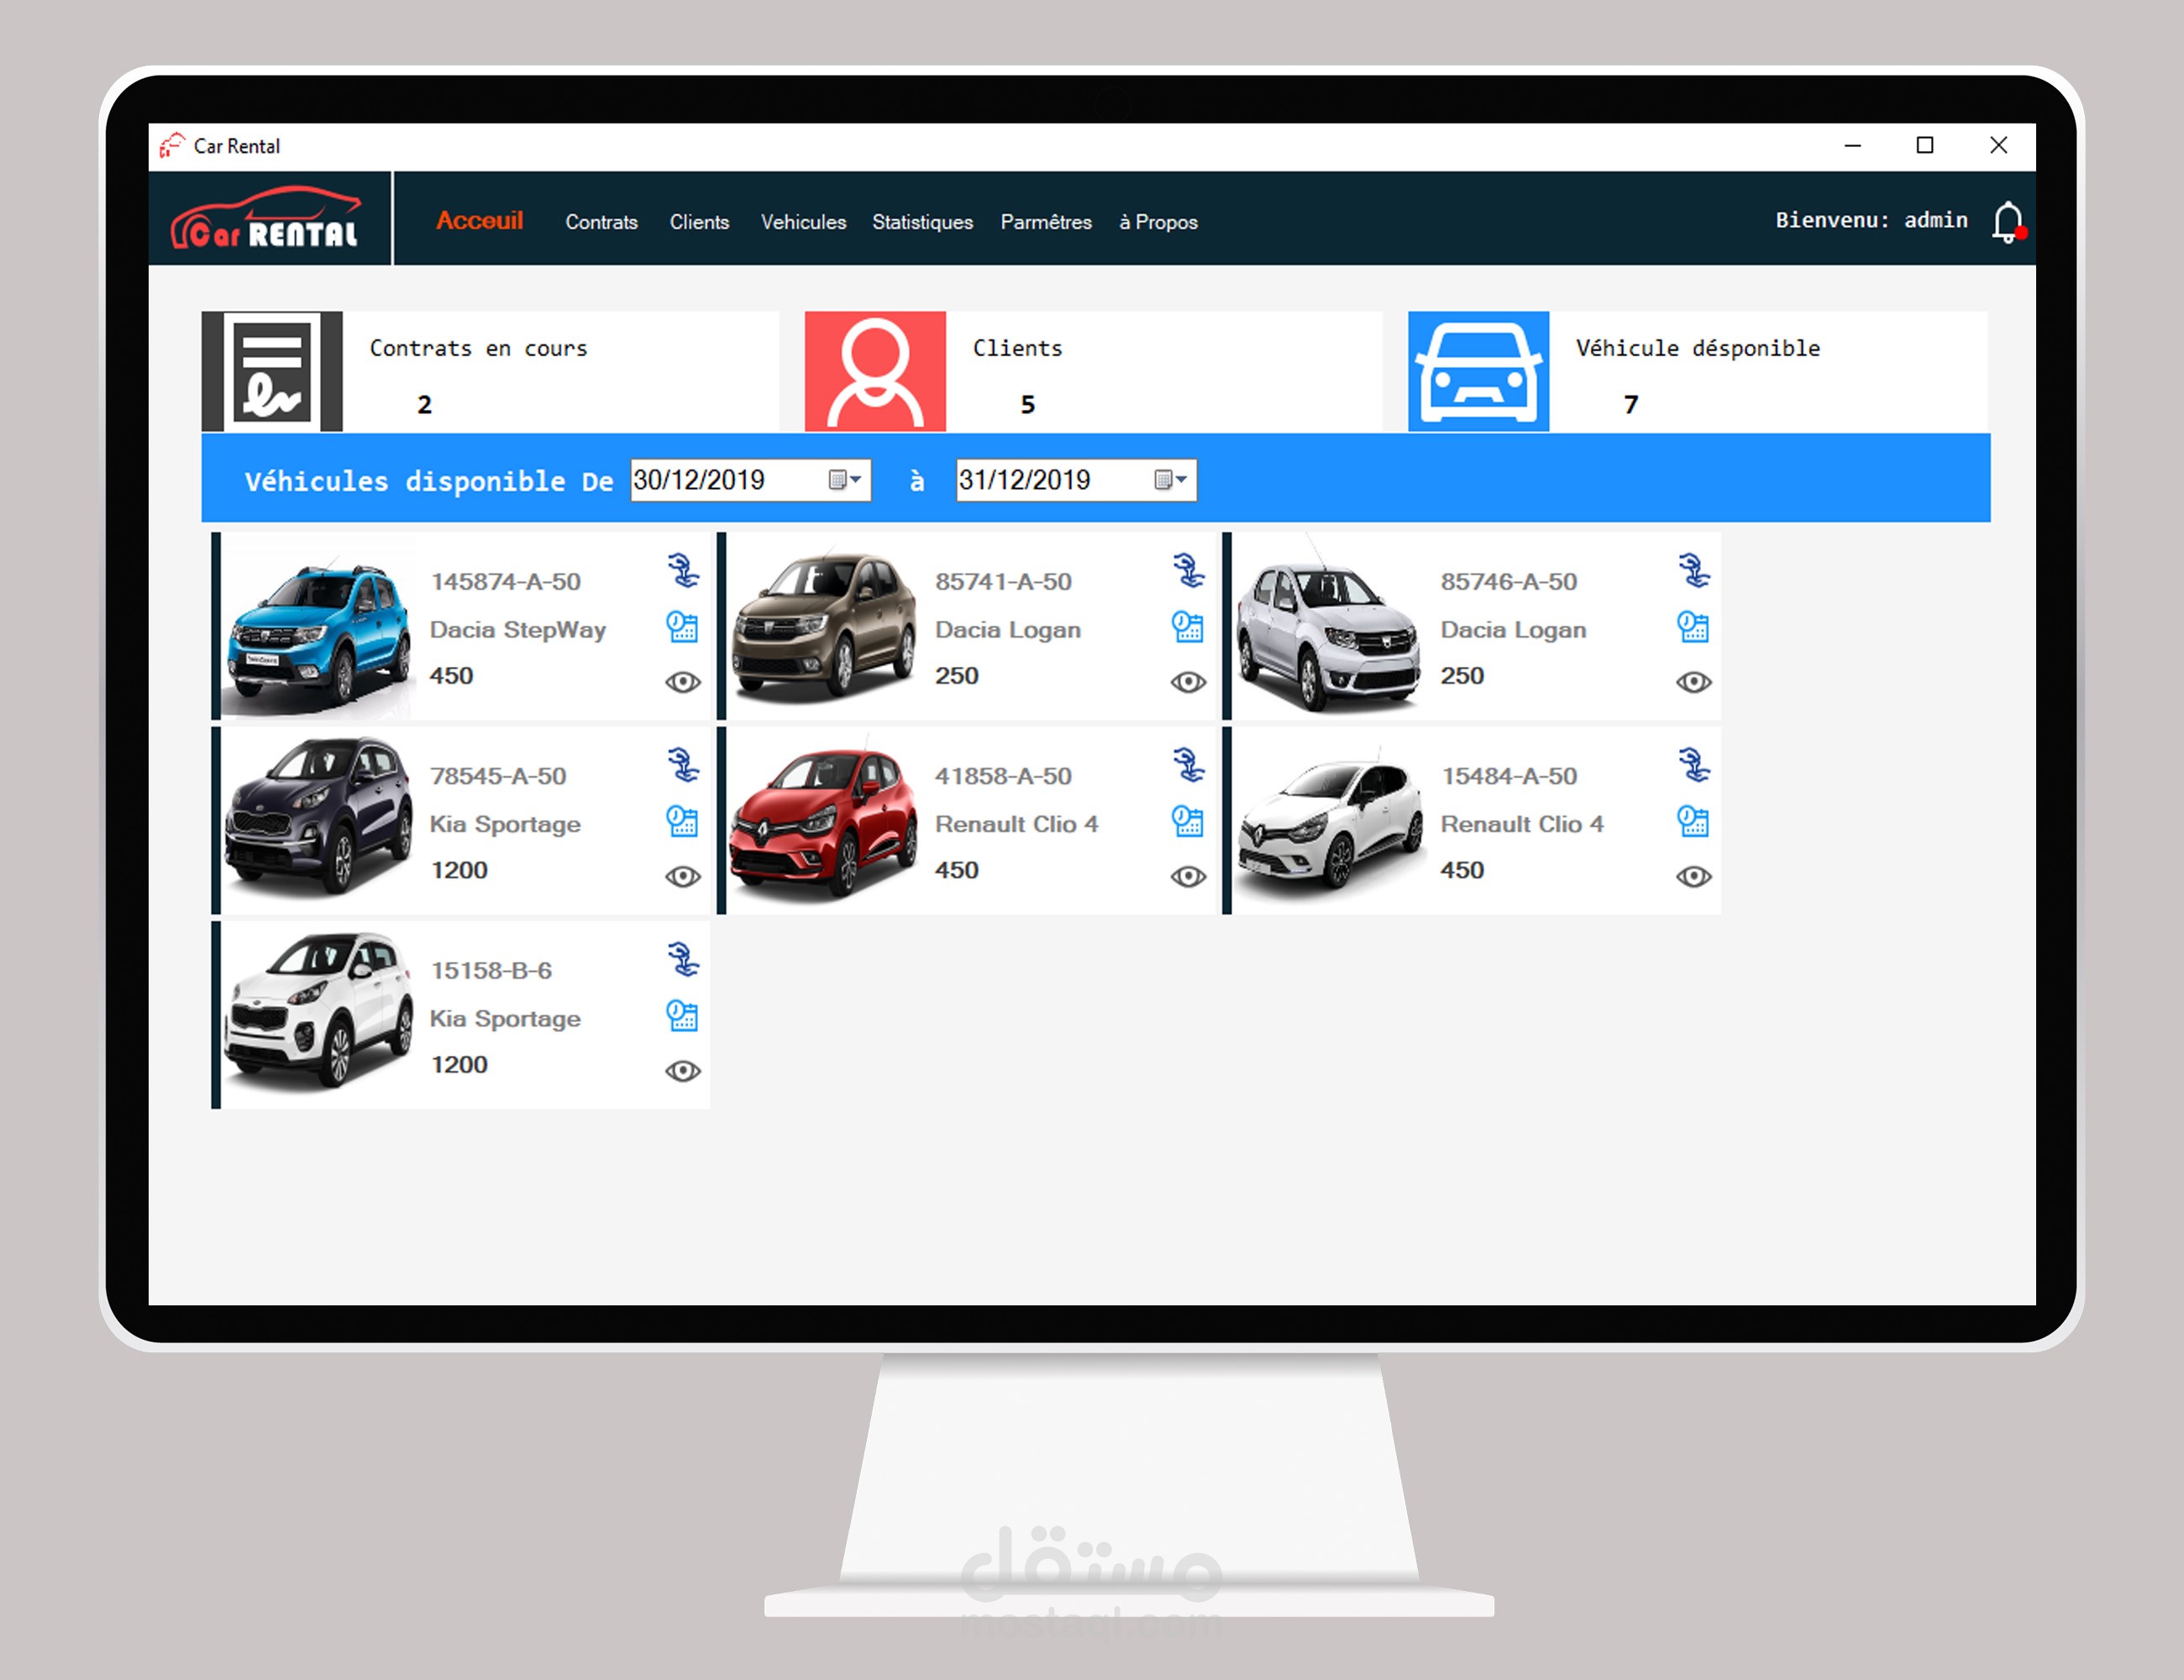Screen dimensions: 2184x1680
Task: Click the red Clients summary tile
Action: [874, 372]
